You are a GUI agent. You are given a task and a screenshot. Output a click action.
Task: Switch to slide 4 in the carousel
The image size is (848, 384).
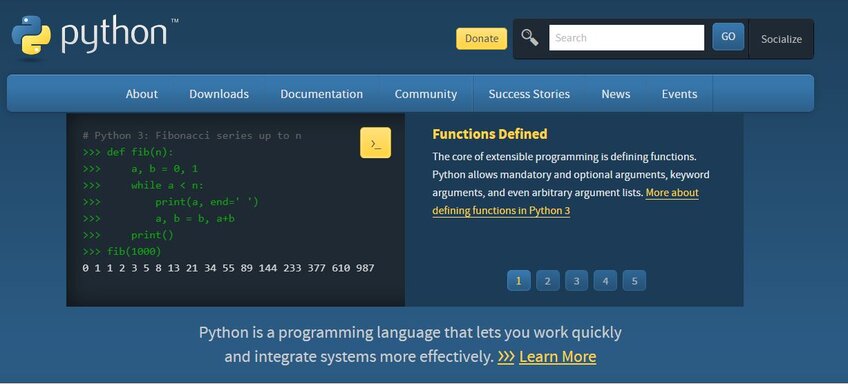pos(605,281)
